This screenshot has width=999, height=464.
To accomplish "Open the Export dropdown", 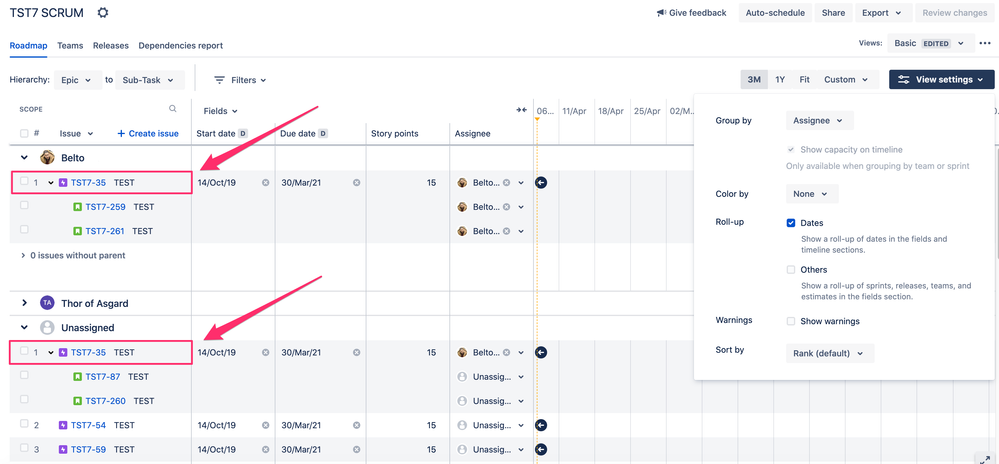I will [882, 13].
